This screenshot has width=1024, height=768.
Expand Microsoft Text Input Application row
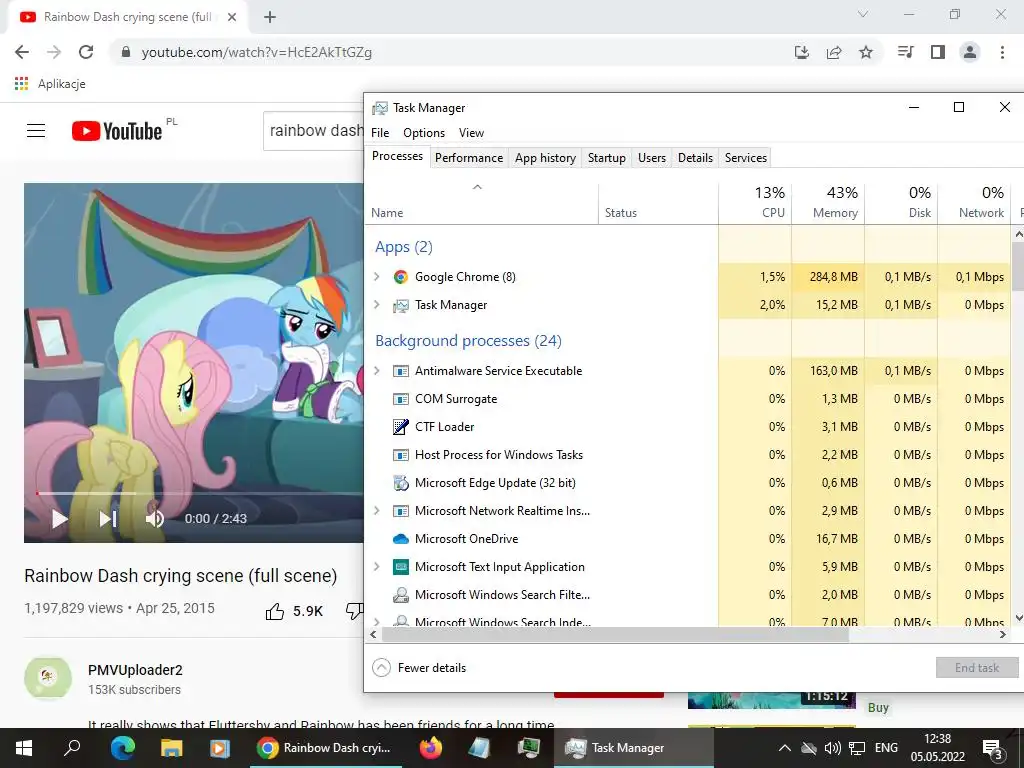[377, 567]
